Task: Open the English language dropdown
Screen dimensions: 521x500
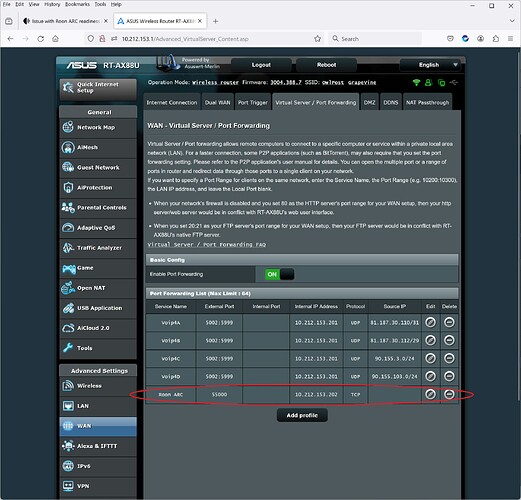Action: [430, 65]
